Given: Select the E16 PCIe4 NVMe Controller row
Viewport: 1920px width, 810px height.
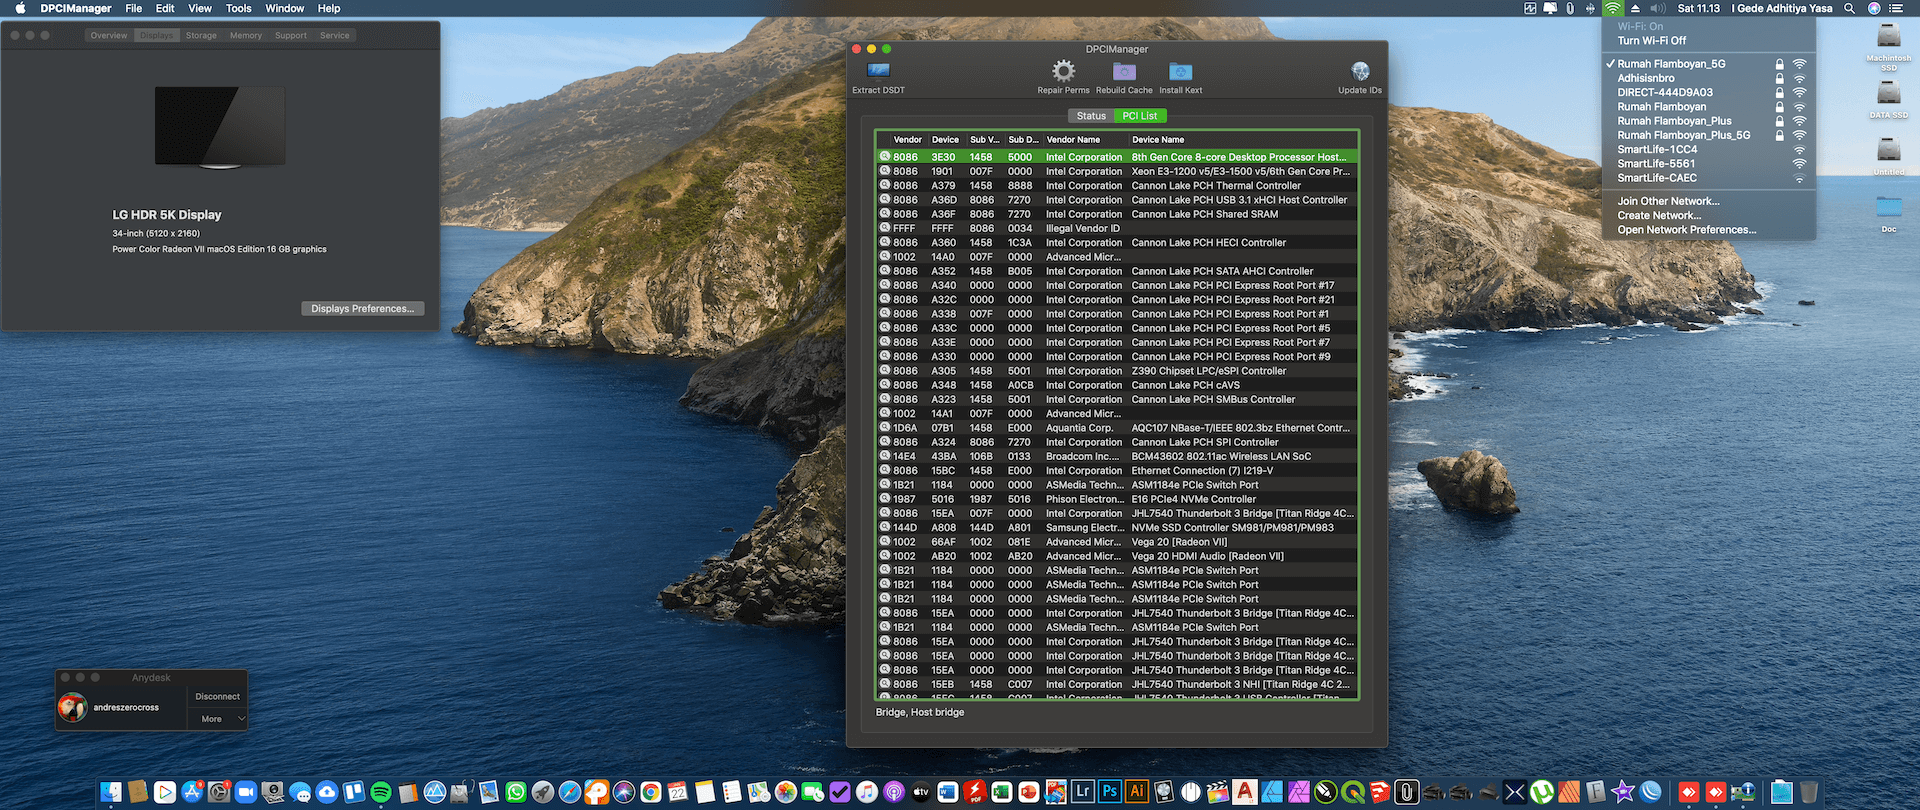Looking at the screenshot, I should click(1117, 499).
